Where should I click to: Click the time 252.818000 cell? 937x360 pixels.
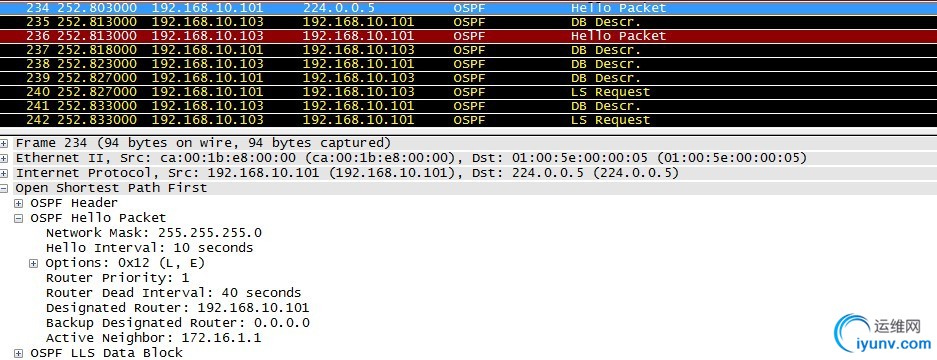(x=97, y=50)
